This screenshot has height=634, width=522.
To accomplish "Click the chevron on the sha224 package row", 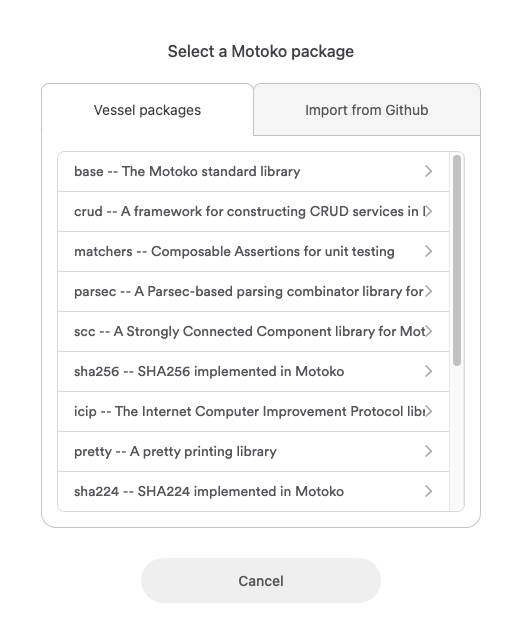I will (x=429, y=492).
